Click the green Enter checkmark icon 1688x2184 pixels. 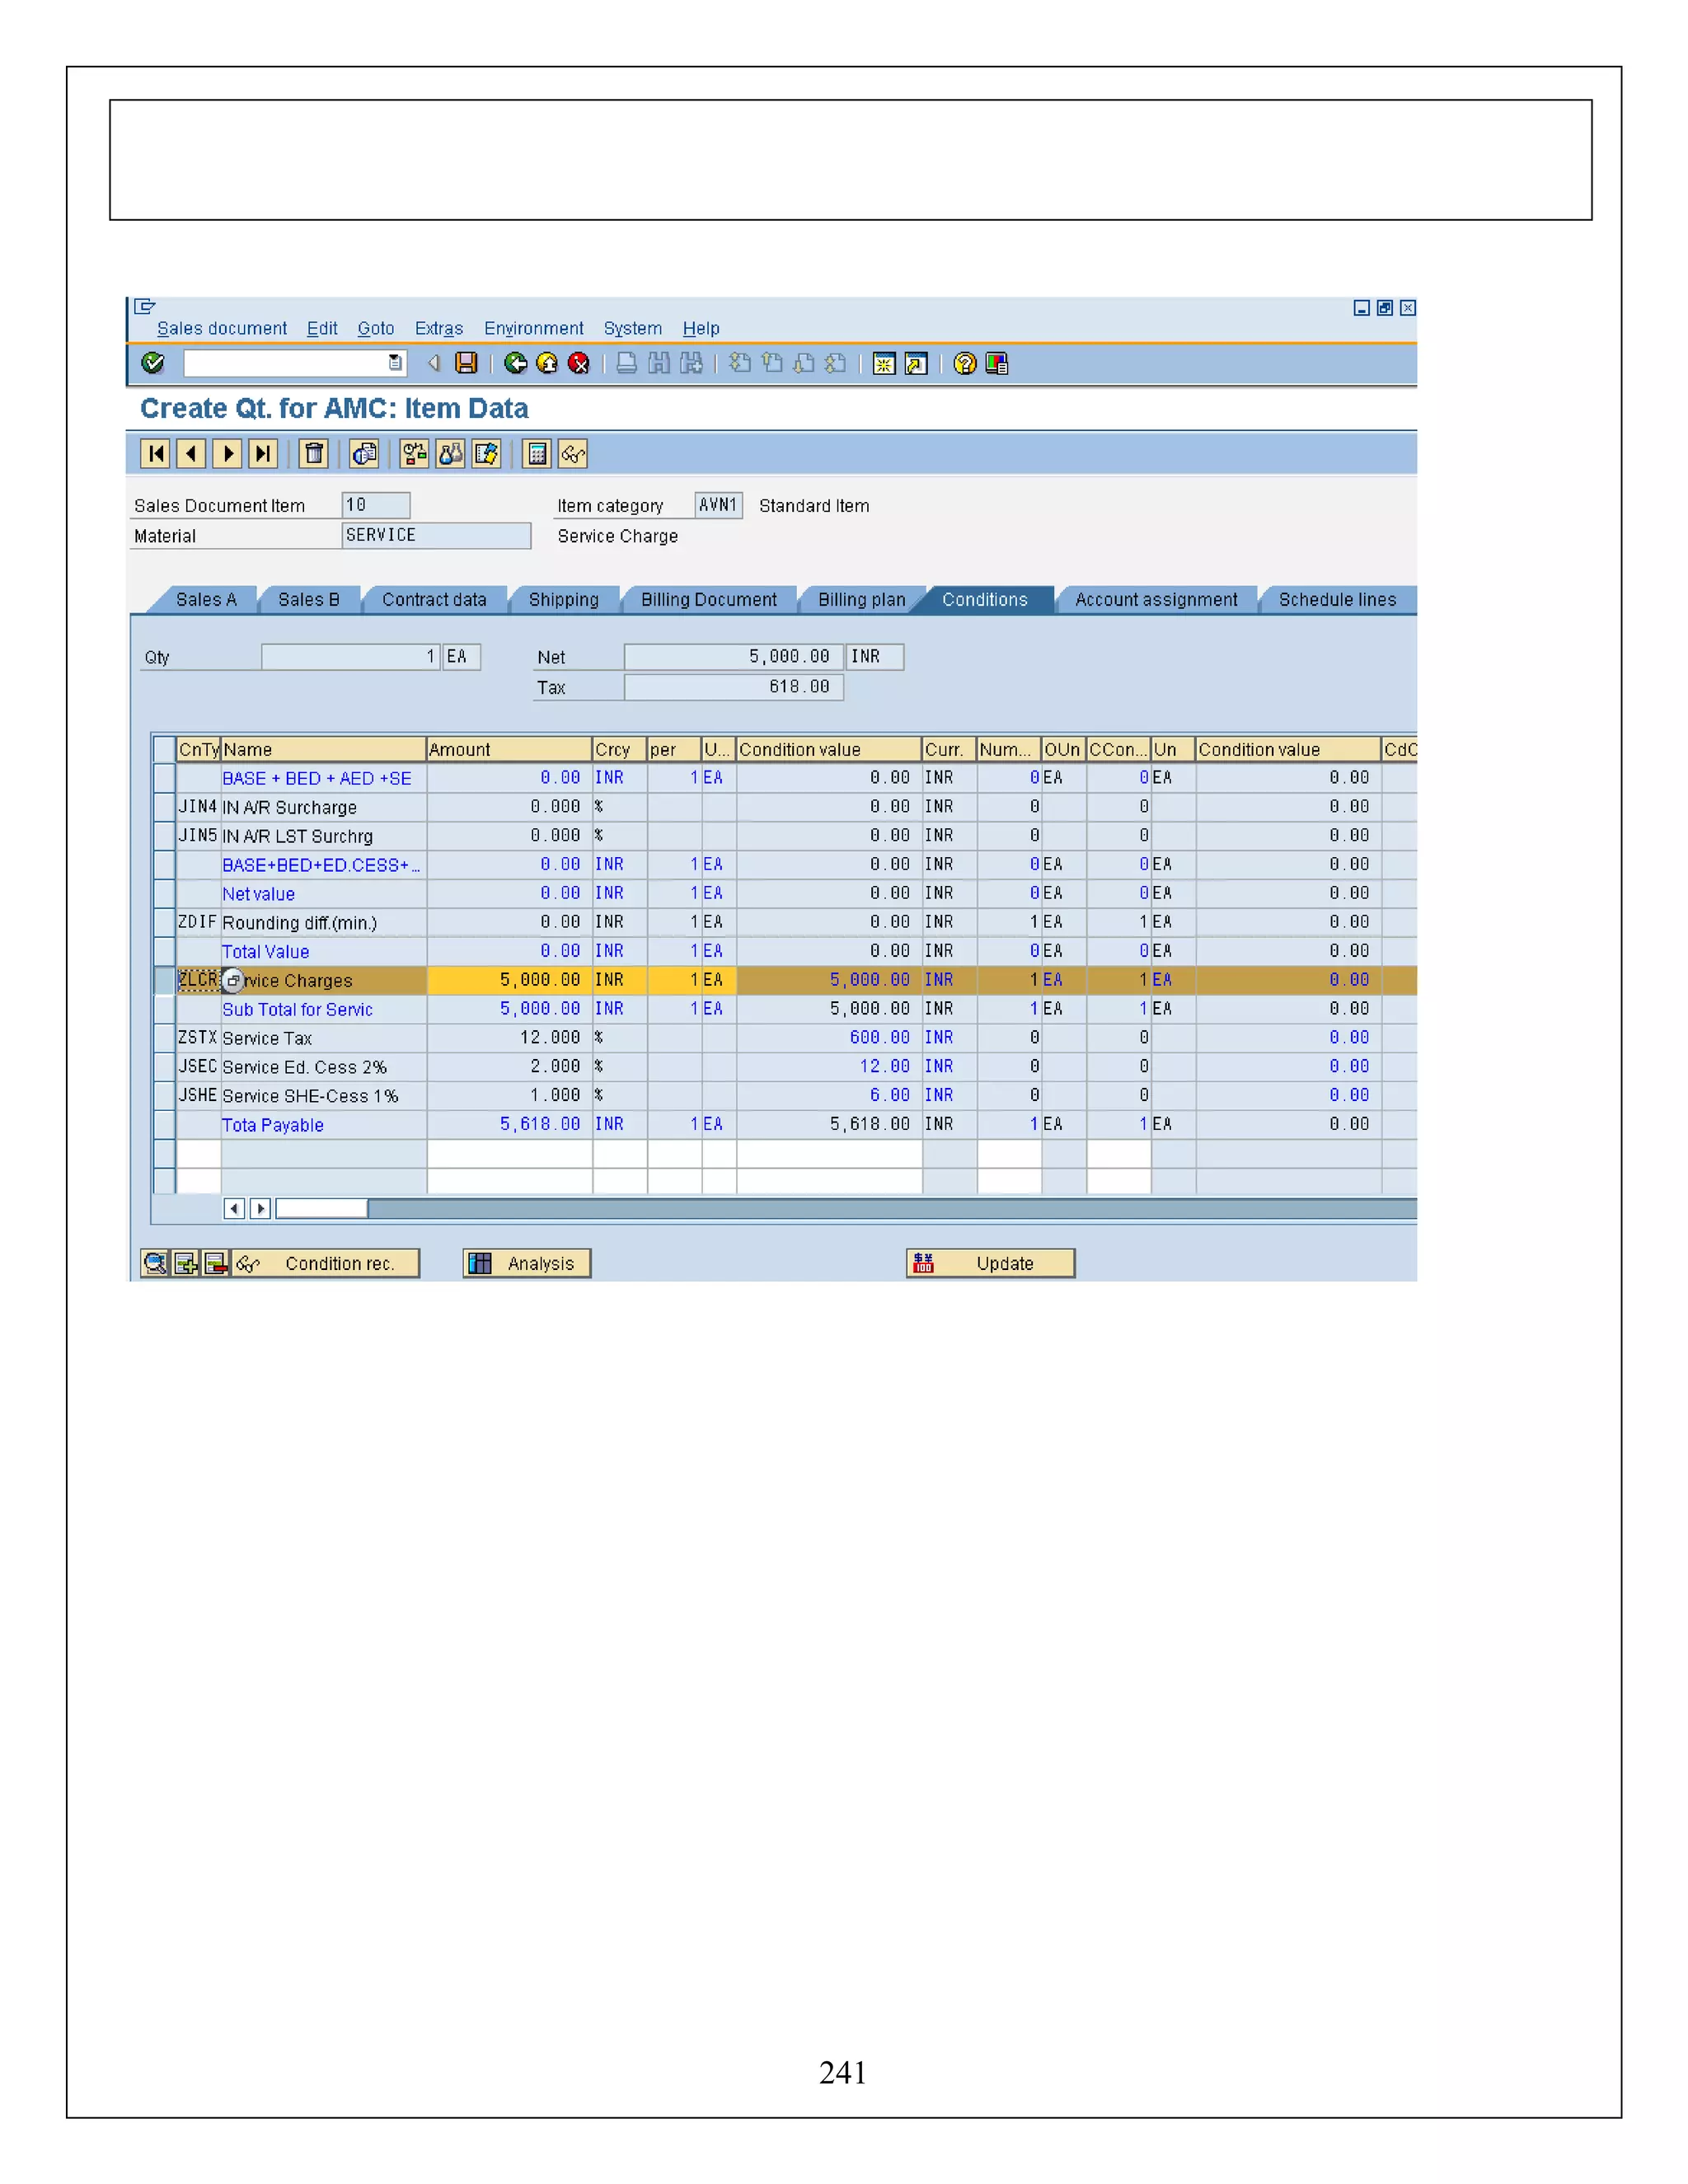(153, 363)
